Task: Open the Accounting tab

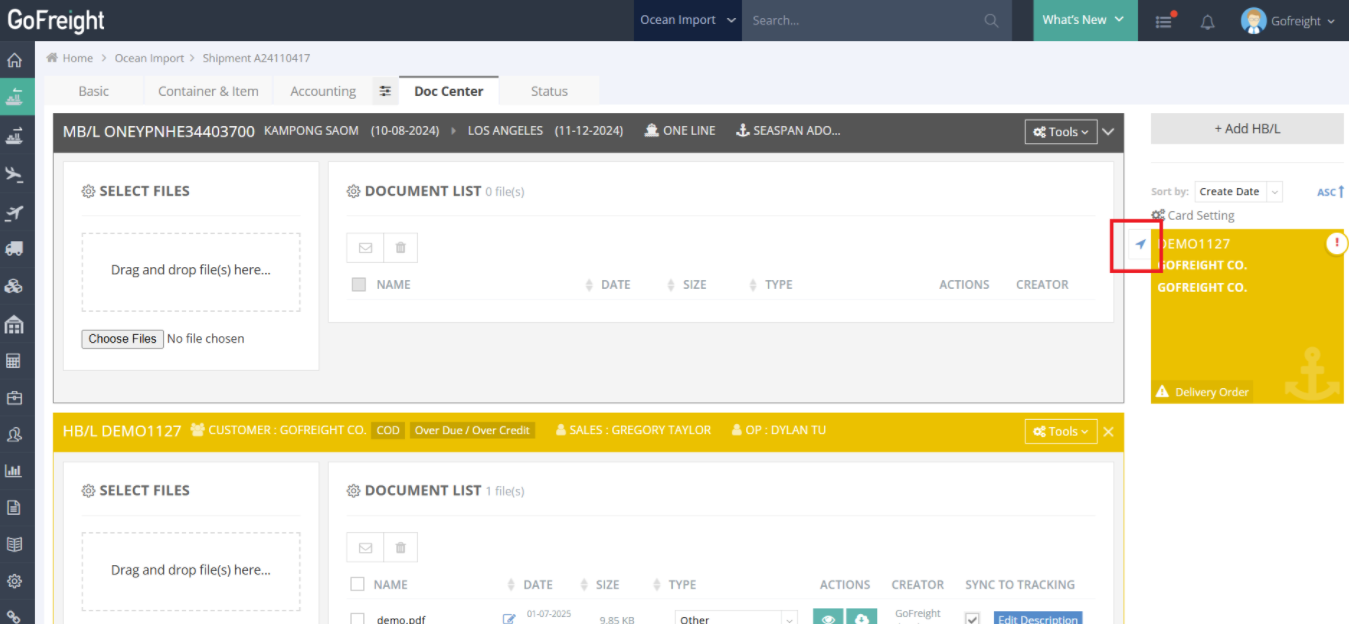Action: (322, 91)
